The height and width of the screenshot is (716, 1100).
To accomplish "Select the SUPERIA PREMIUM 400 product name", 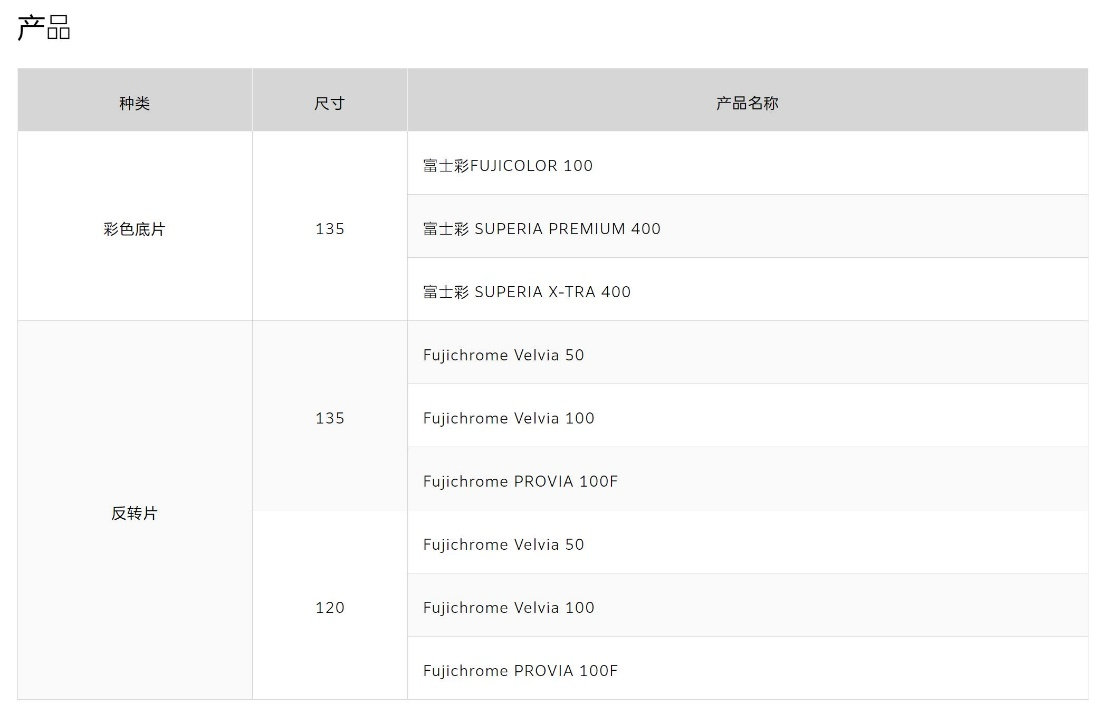I will (567, 229).
